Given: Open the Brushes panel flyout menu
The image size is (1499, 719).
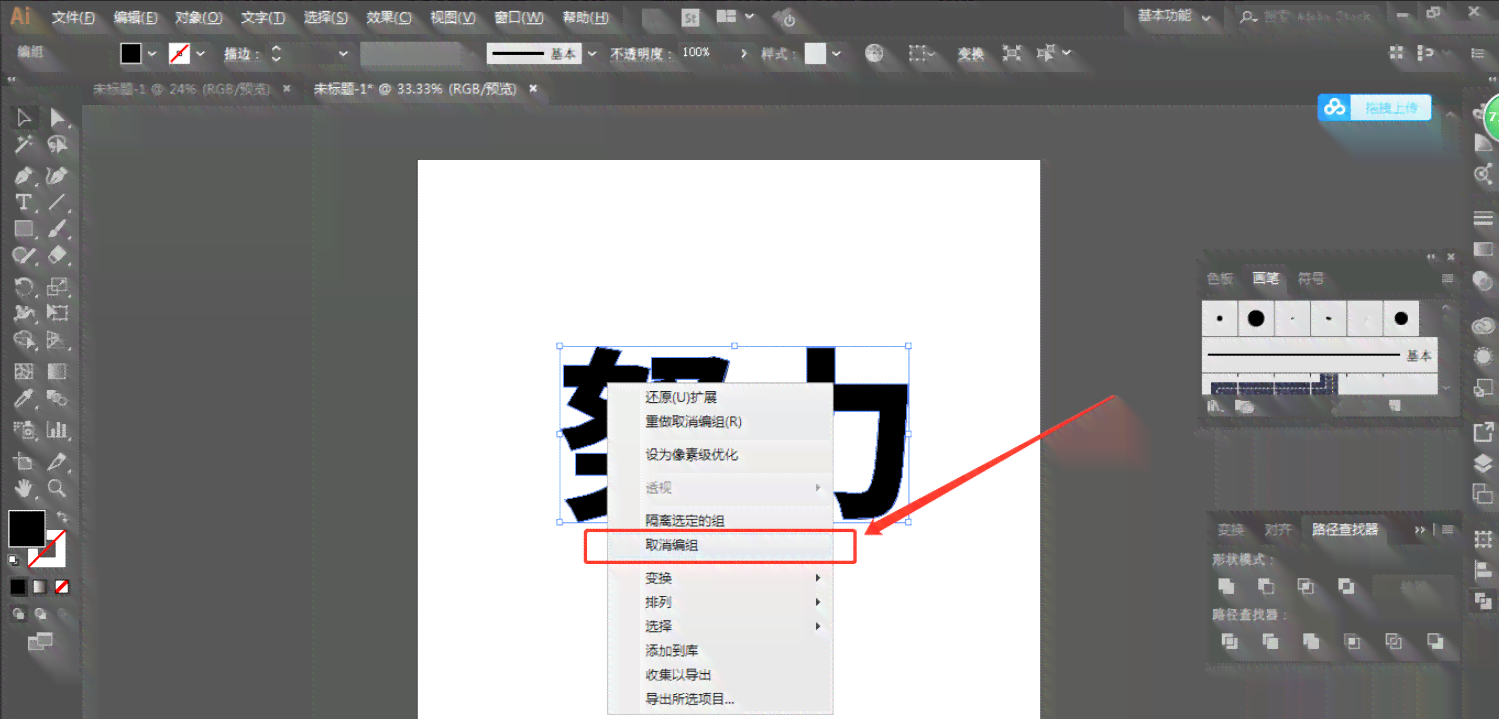Looking at the screenshot, I should pyautogui.click(x=1447, y=279).
